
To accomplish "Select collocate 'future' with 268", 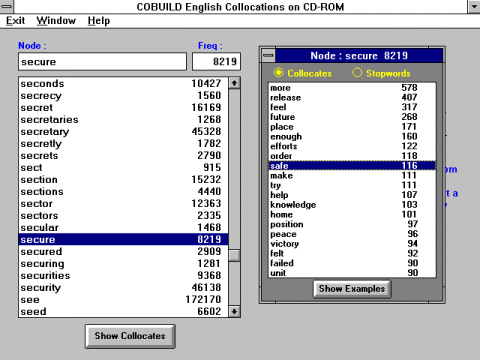I will click(352, 117).
